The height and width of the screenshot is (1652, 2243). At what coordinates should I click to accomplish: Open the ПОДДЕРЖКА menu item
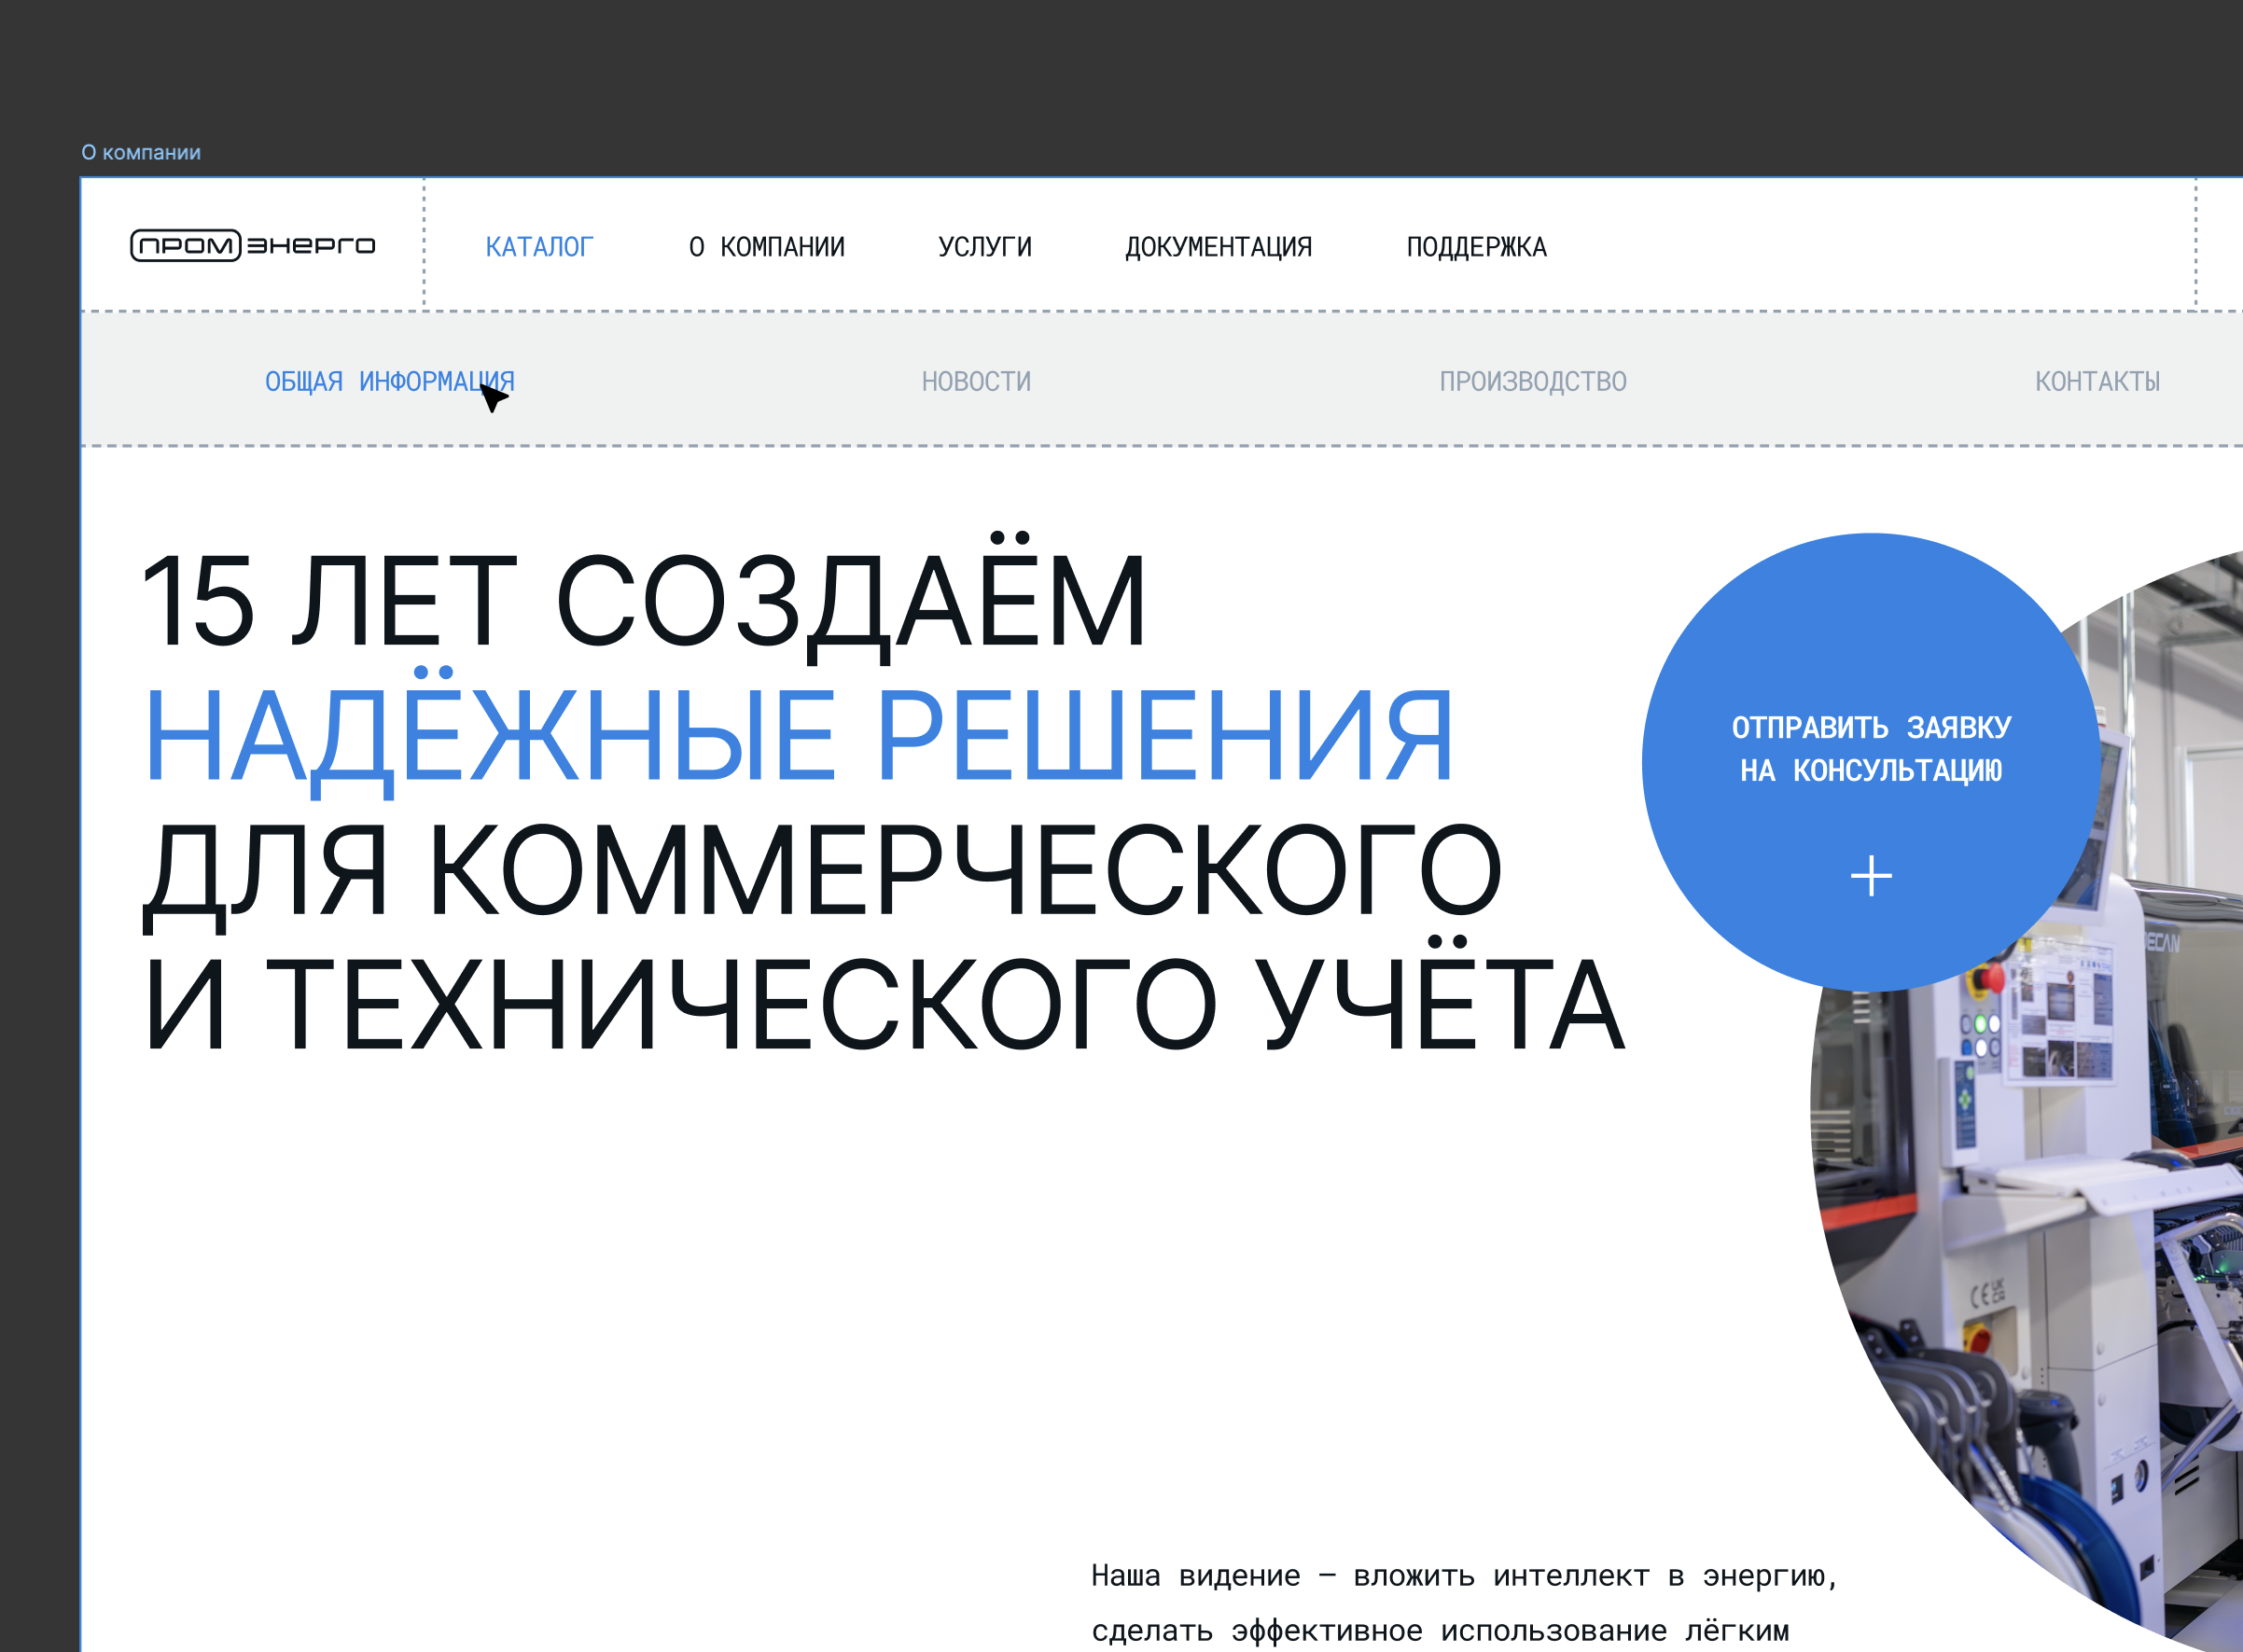(x=1477, y=247)
